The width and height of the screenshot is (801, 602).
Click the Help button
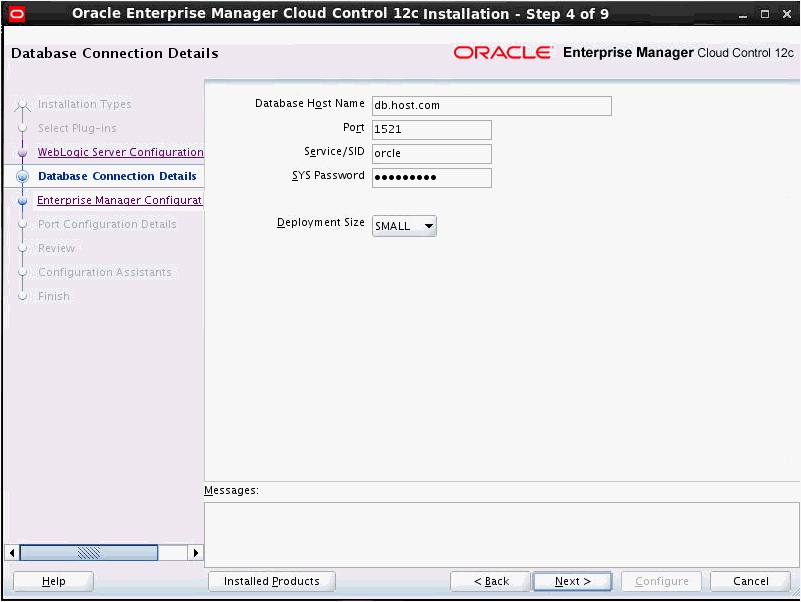click(x=54, y=581)
